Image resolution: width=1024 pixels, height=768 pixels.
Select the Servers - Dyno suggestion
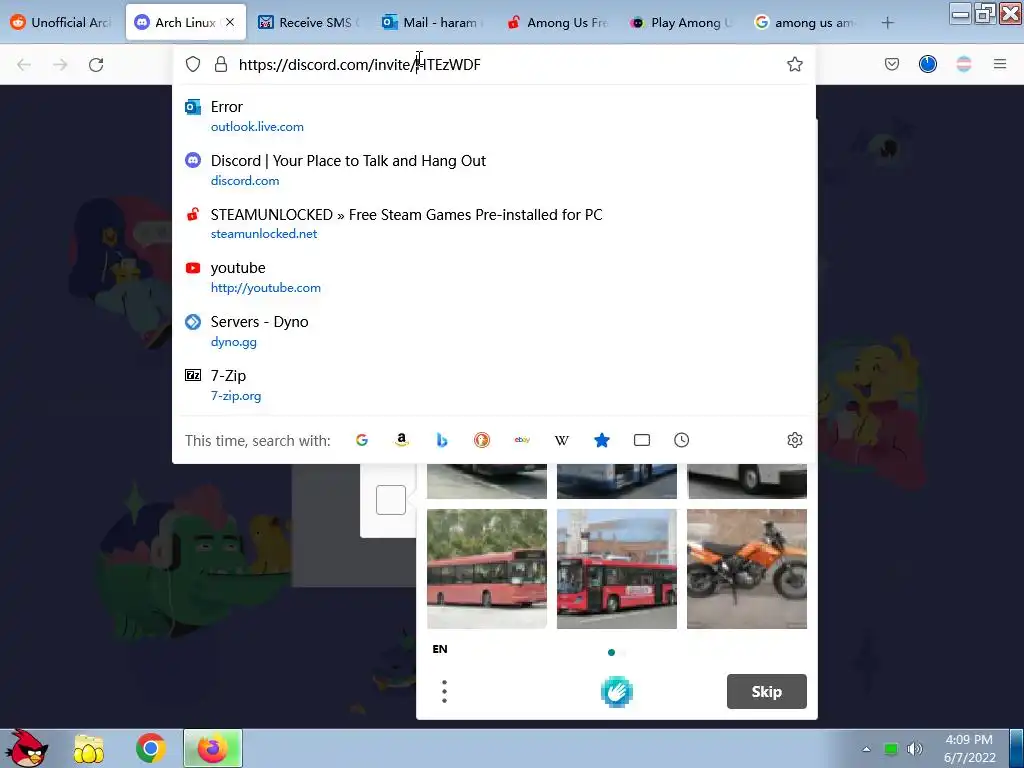494,331
